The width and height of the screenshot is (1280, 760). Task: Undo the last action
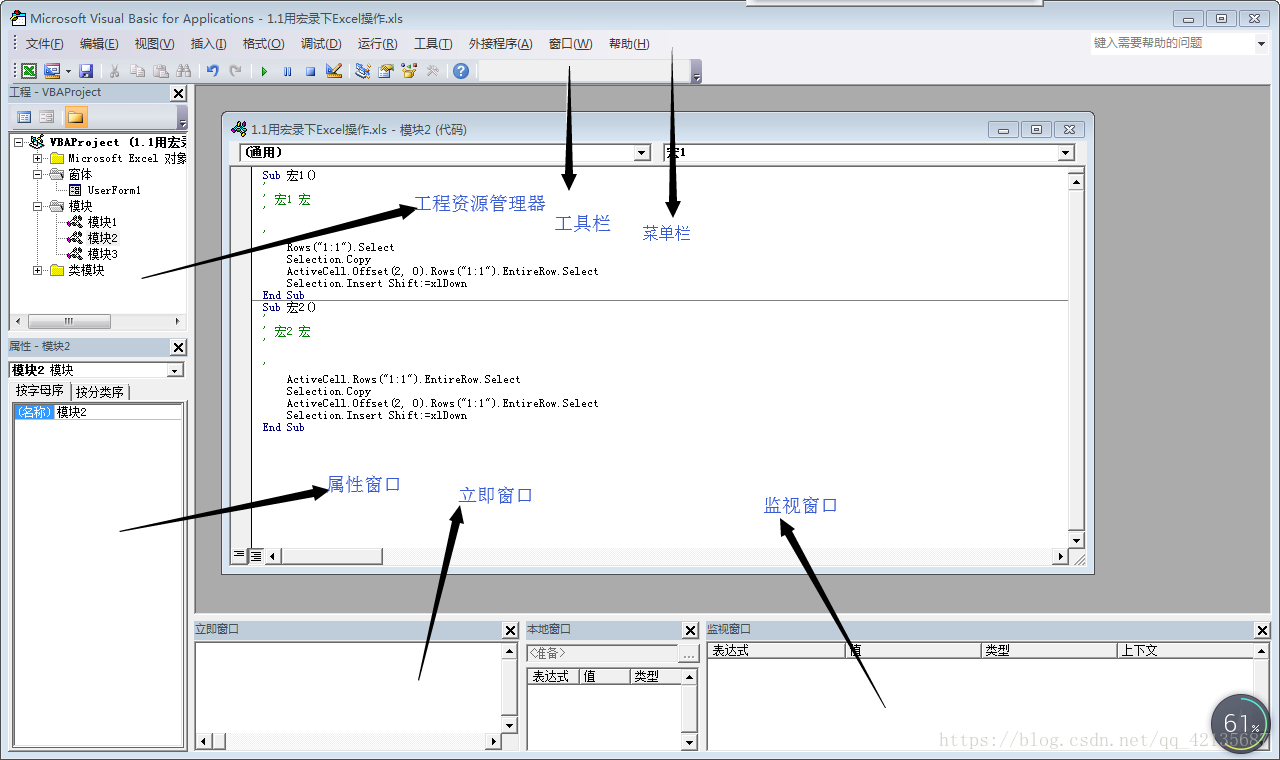[212, 71]
